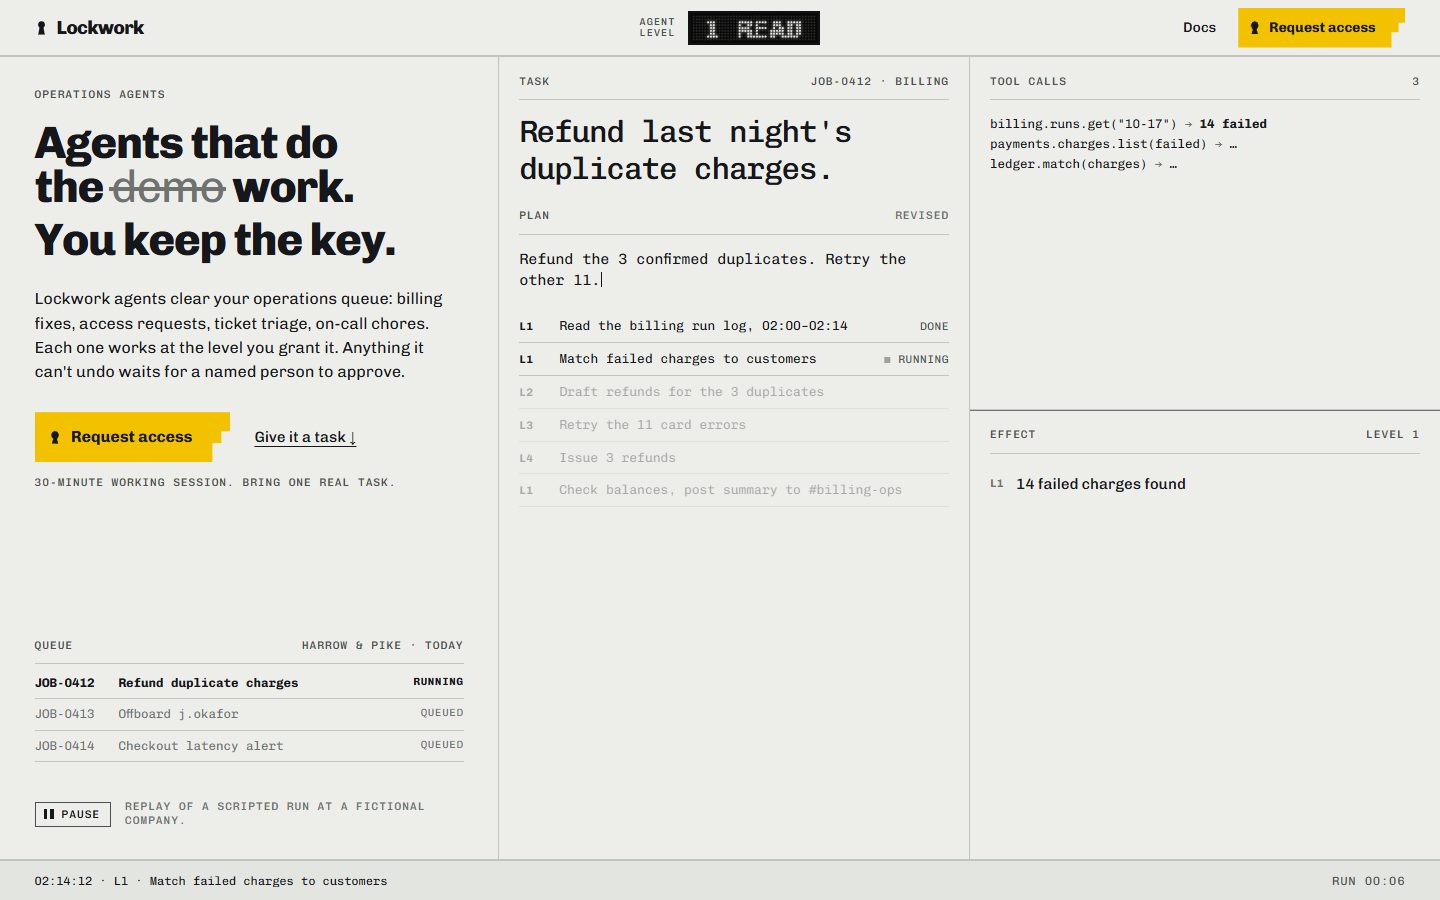Click the hero Request access button
The height and width of the screenshot is (900, 1440).
pyautogui.click(x=132, y=437)
